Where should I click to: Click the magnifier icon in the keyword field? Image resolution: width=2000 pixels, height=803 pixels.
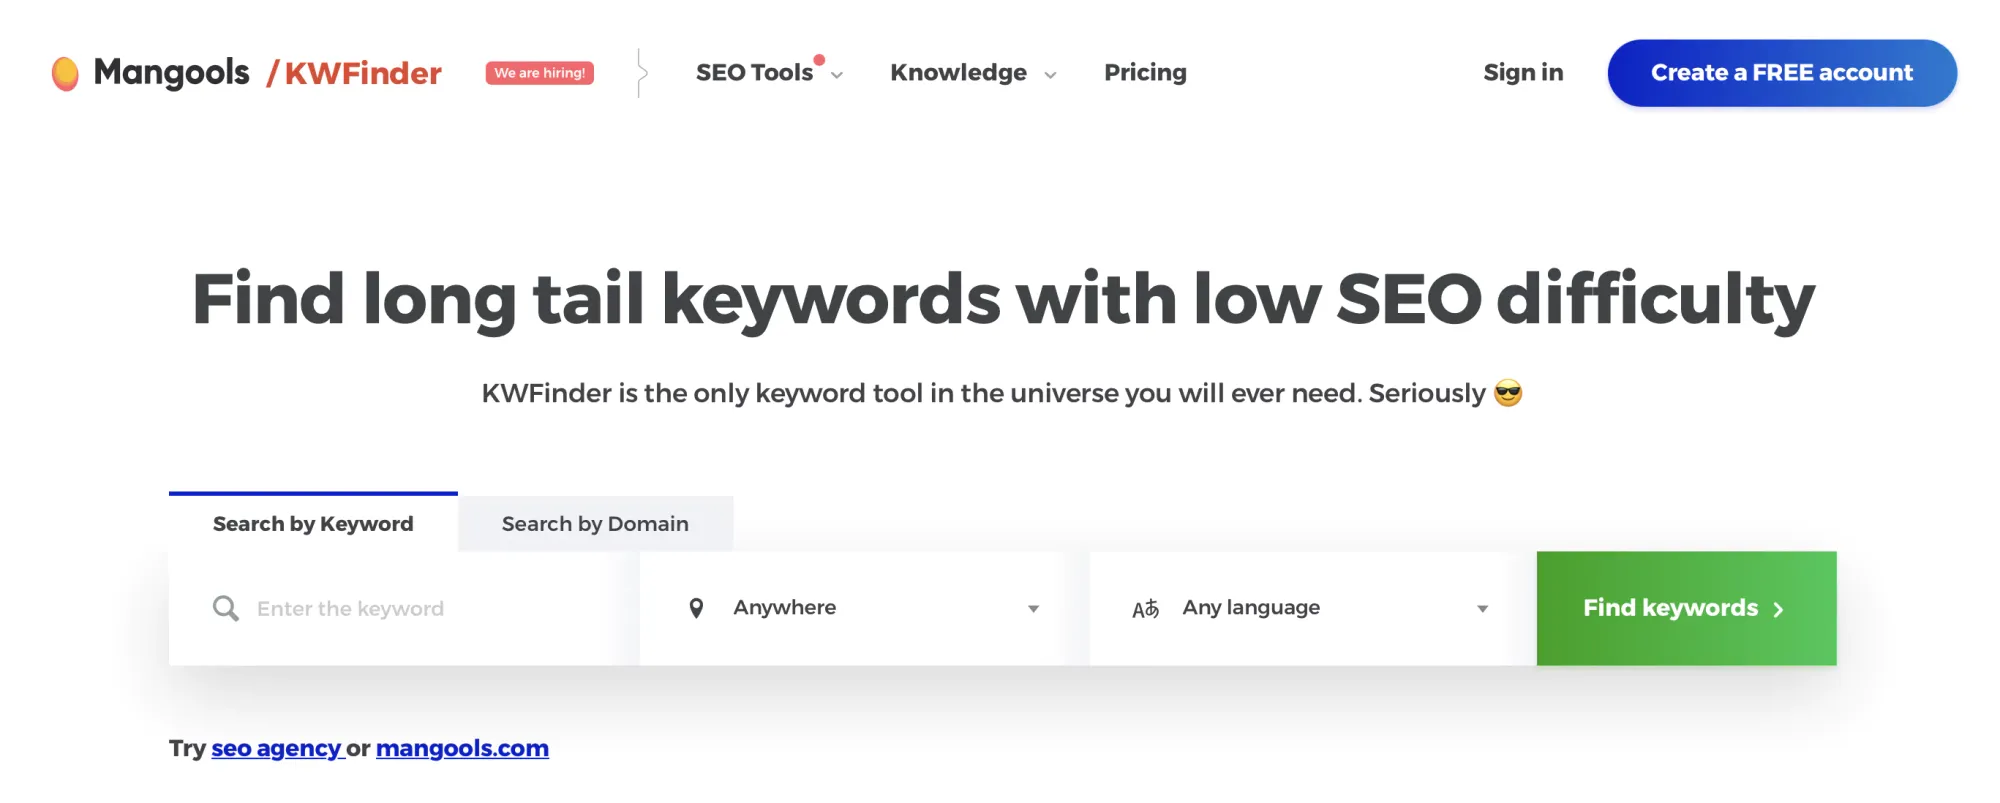click(226, 607)
